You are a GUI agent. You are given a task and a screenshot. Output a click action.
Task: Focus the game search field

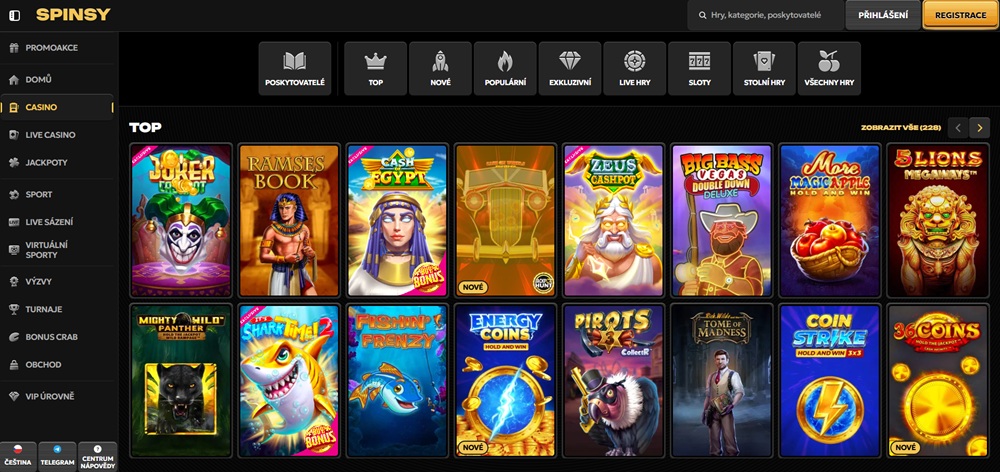(x=765, y=15)
